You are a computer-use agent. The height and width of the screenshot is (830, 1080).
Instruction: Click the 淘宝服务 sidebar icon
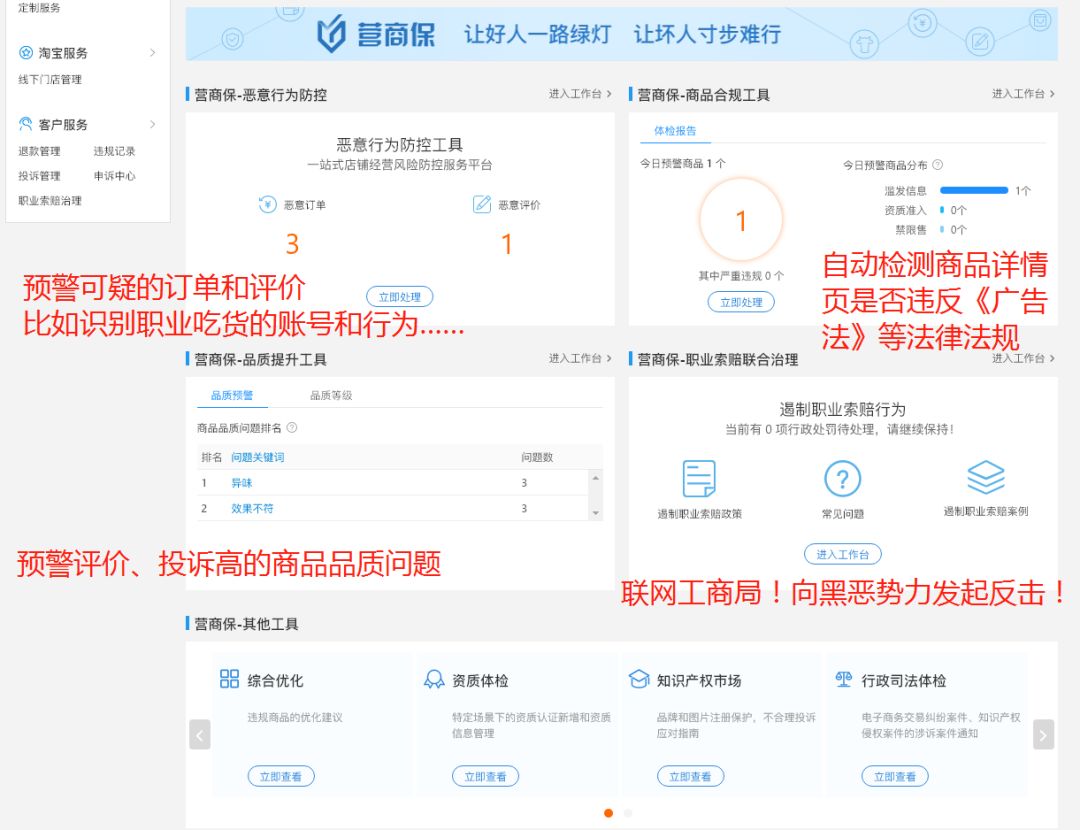25,52
